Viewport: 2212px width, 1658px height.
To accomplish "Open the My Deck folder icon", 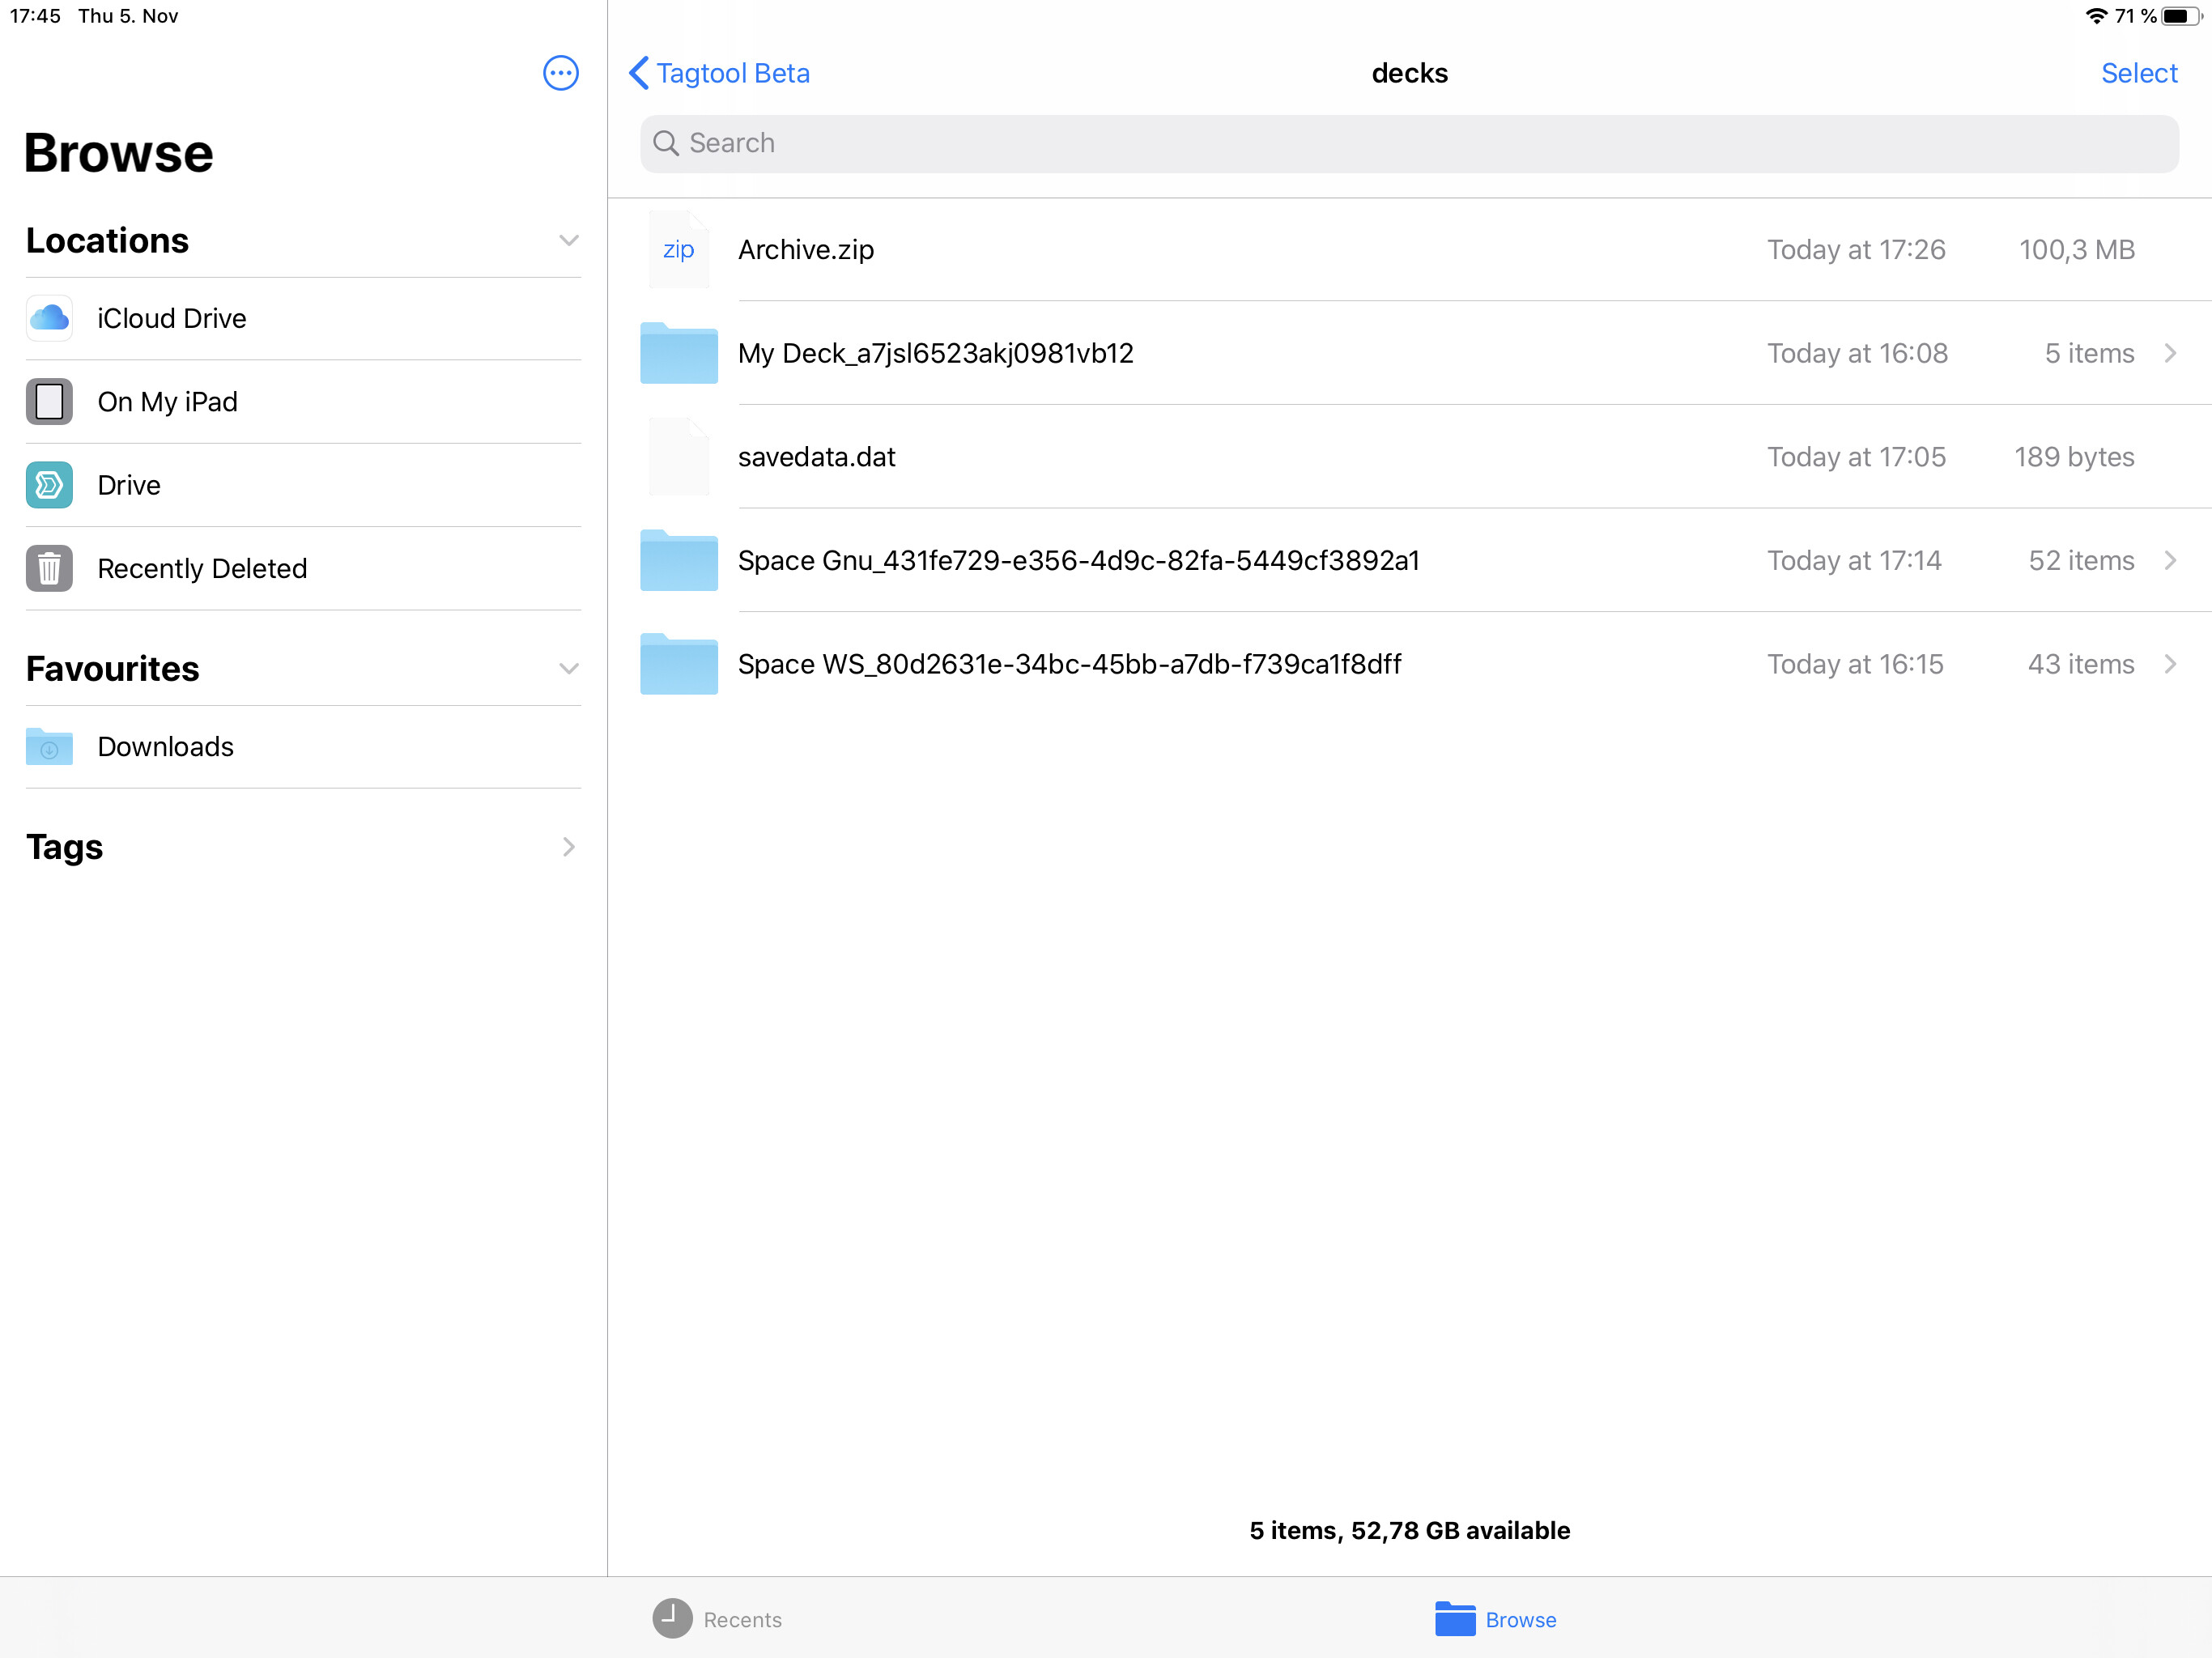I will click(678, 353).
